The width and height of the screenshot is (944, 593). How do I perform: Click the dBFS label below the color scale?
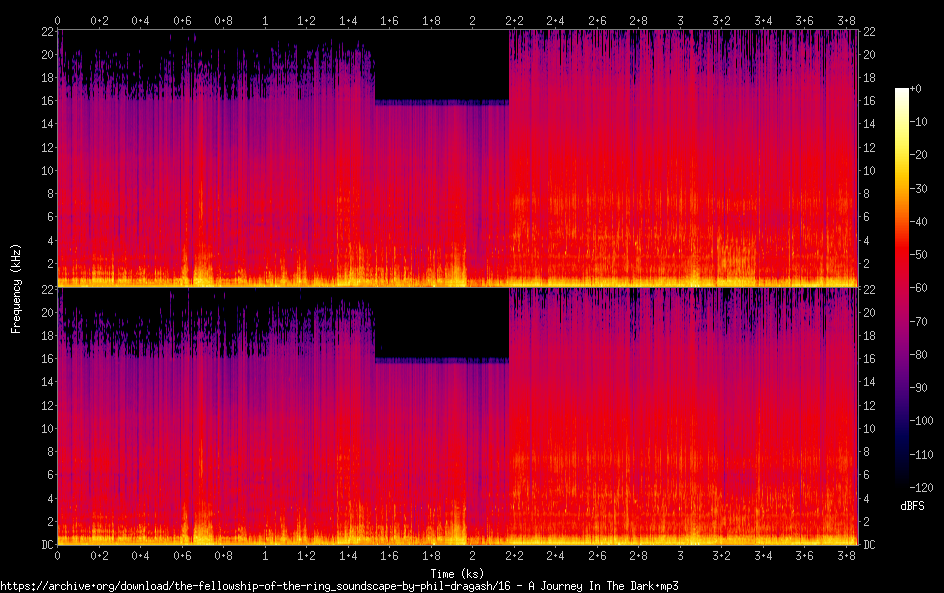point(912,507)
